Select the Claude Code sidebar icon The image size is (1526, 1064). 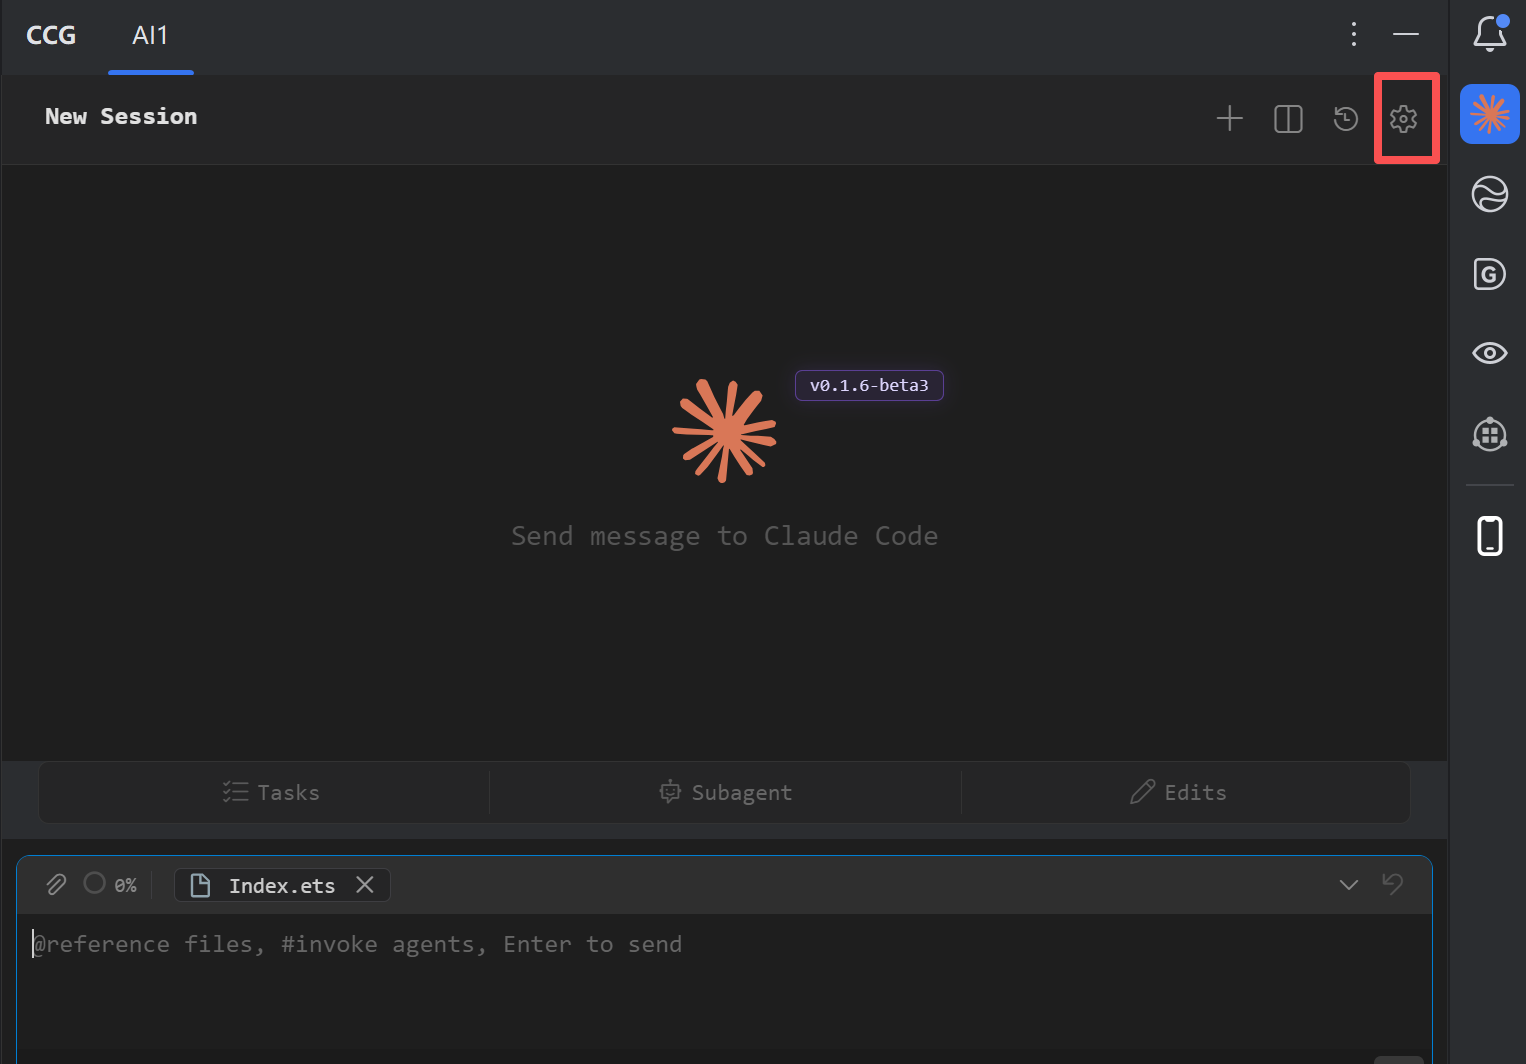click(x=1490, y=114)
